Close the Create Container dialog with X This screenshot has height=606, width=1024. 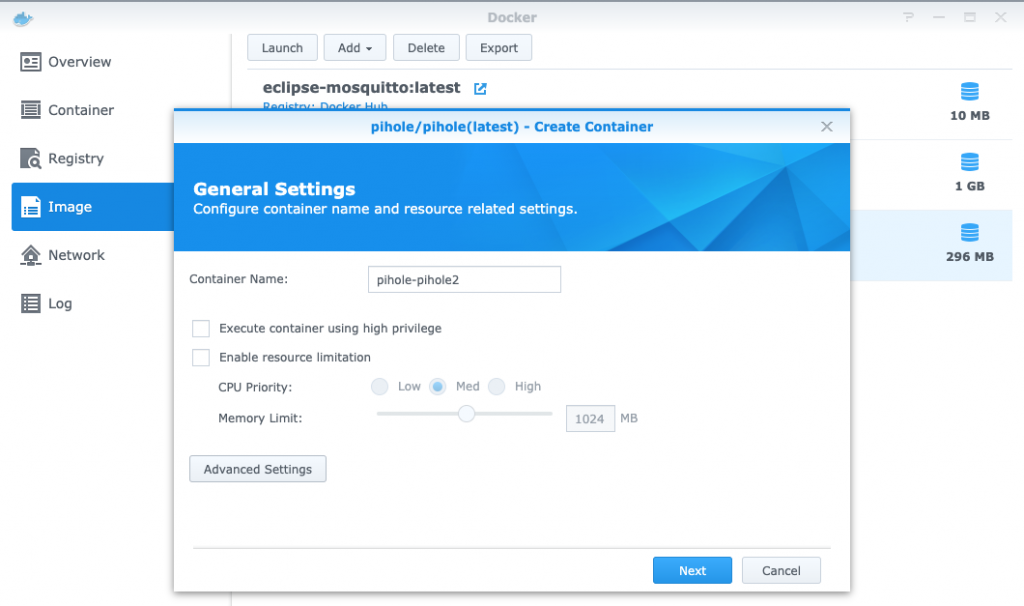[827, 127]
